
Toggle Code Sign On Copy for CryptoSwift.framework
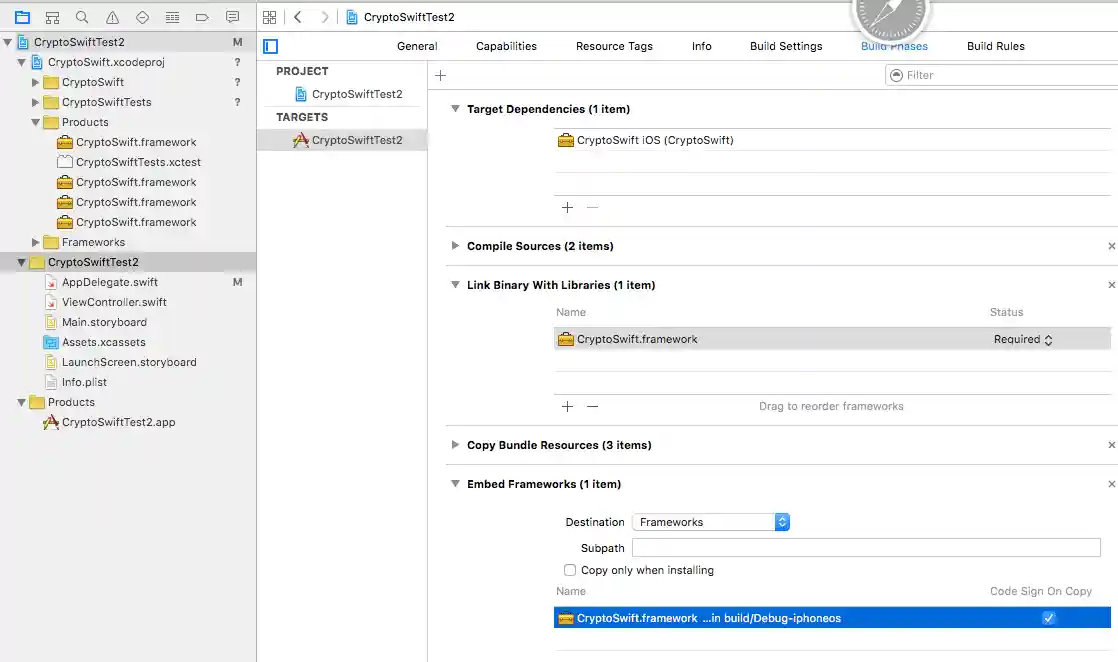pos(1048,618)
